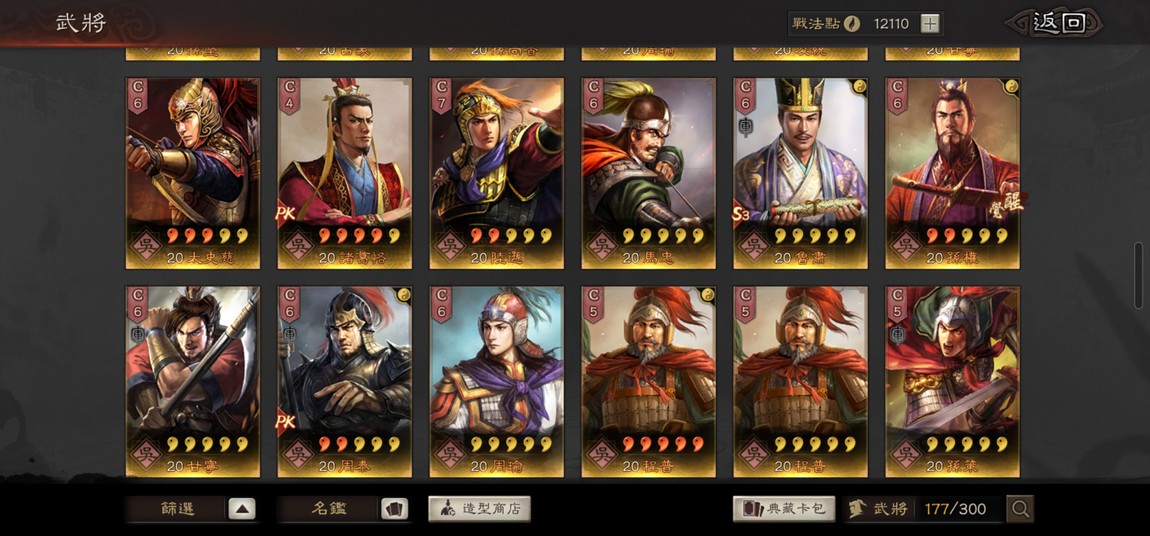Click the magnifier search icon beside 武將 count
Image resolution: width=1150 pixels, height=536 pixels.
(1020, 509)
